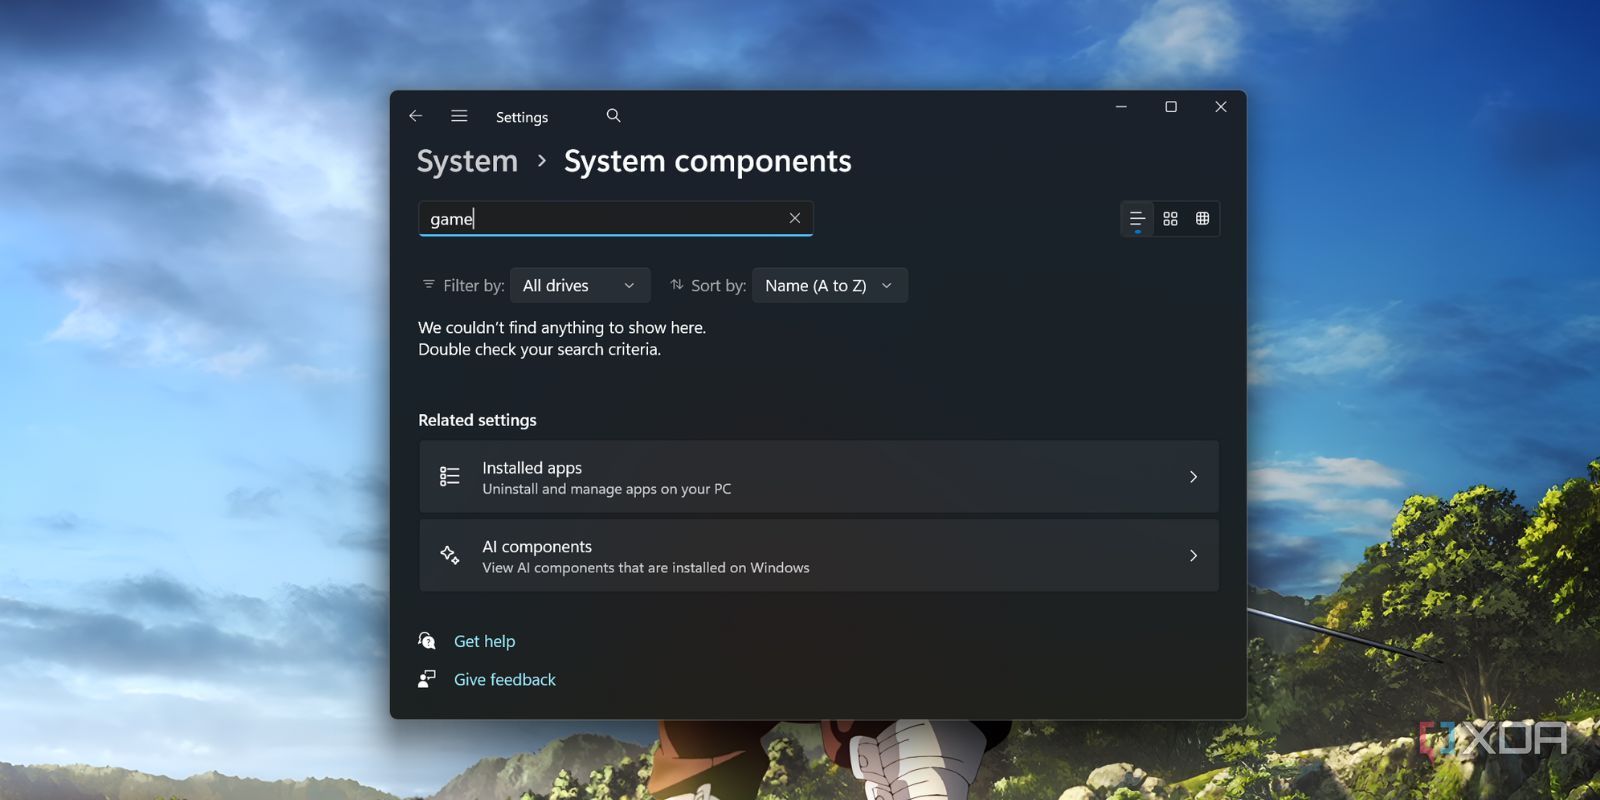Click the Installed apps list icon
Image resolution: width=1600 pixels, height=800 pixels.
(x=450, y=477)
